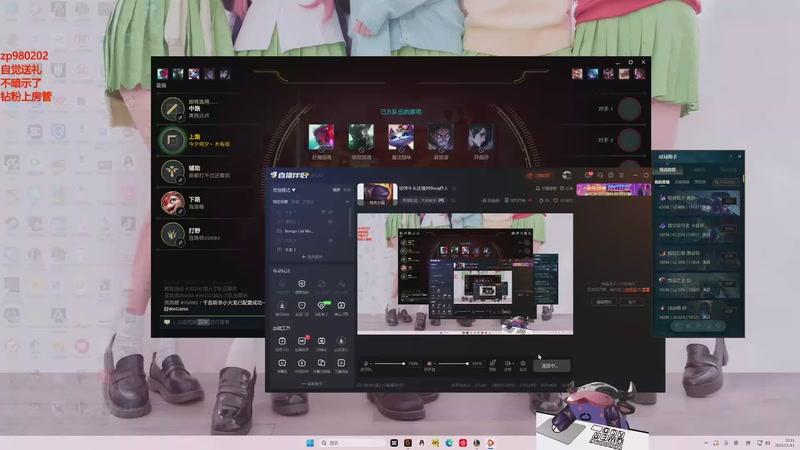800x450 pixels.
Task: Expand more tools at toolbox bottom
Action: pos(312,383)
